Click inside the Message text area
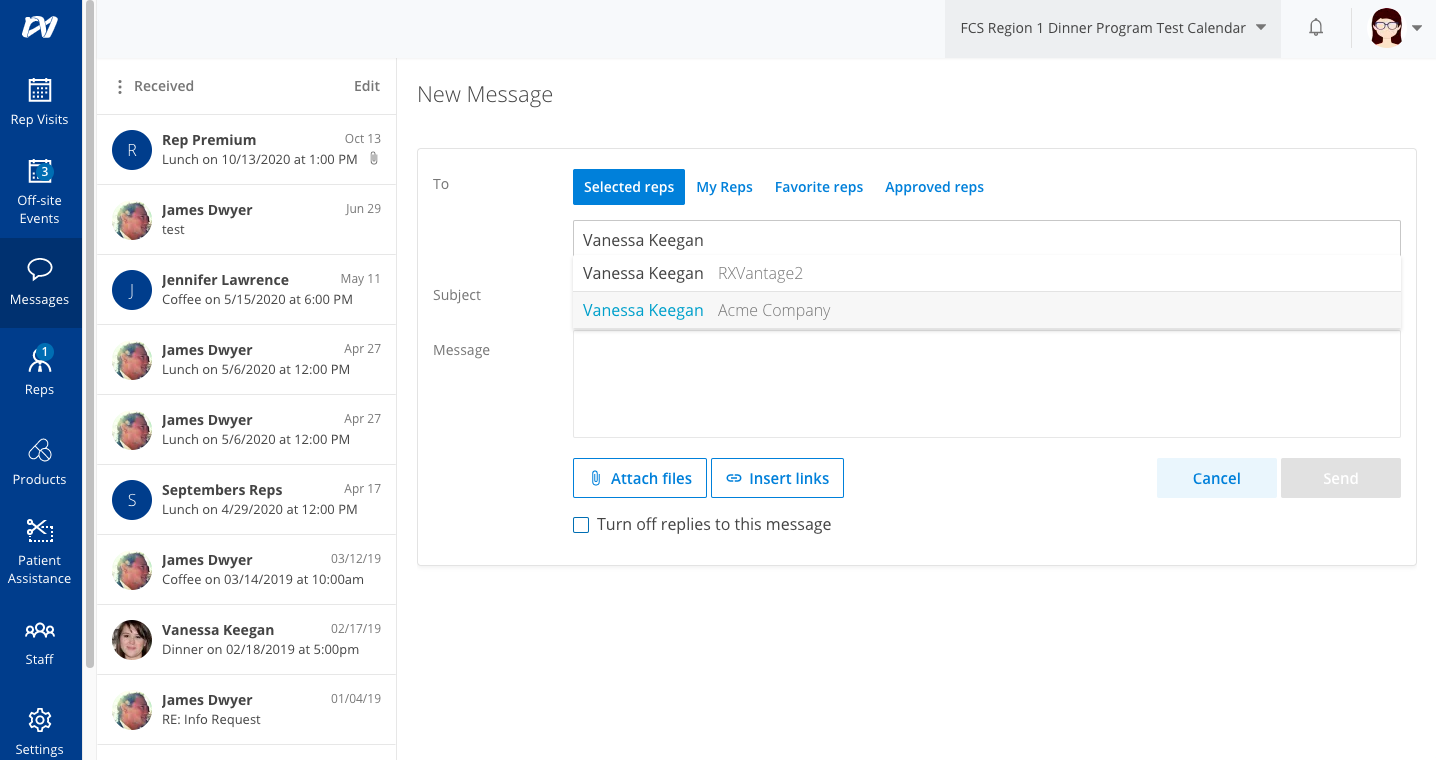The width and height of the screenshot is (1436, 760). point(985,385)
